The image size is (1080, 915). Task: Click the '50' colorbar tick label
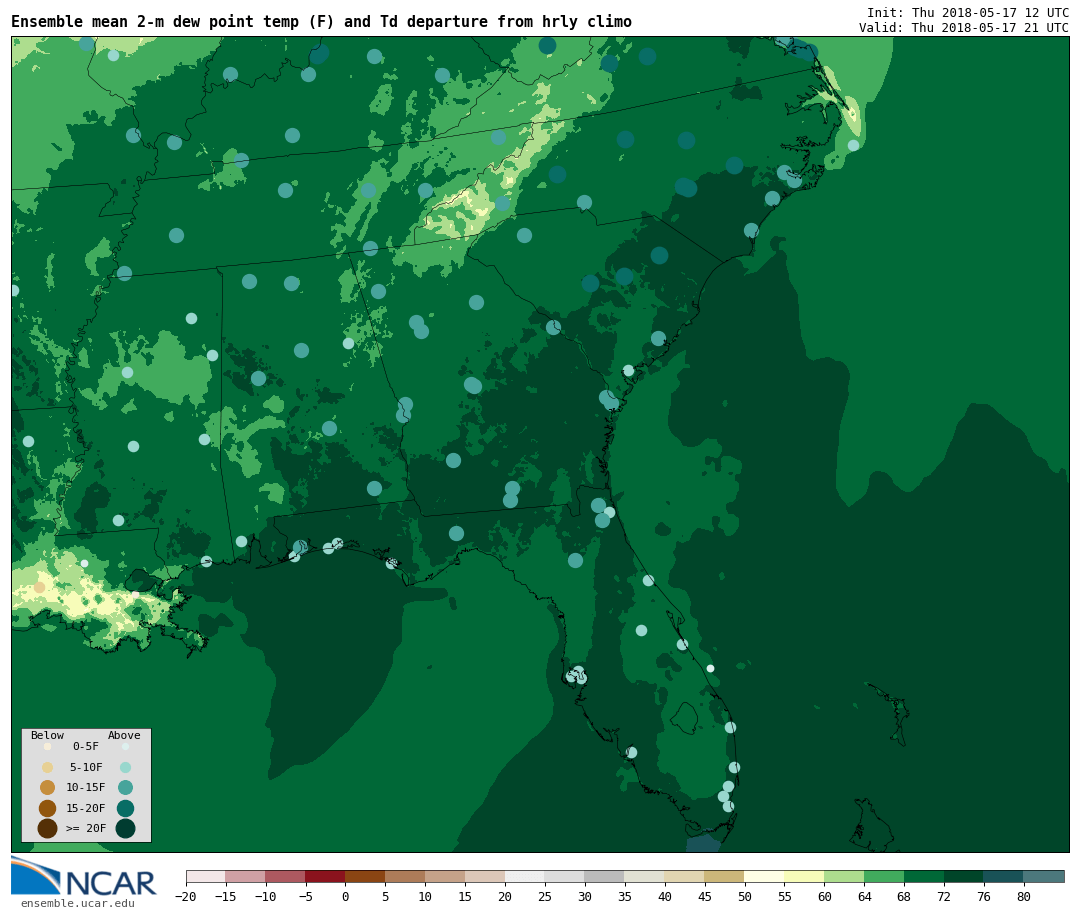tap(745, 896)
